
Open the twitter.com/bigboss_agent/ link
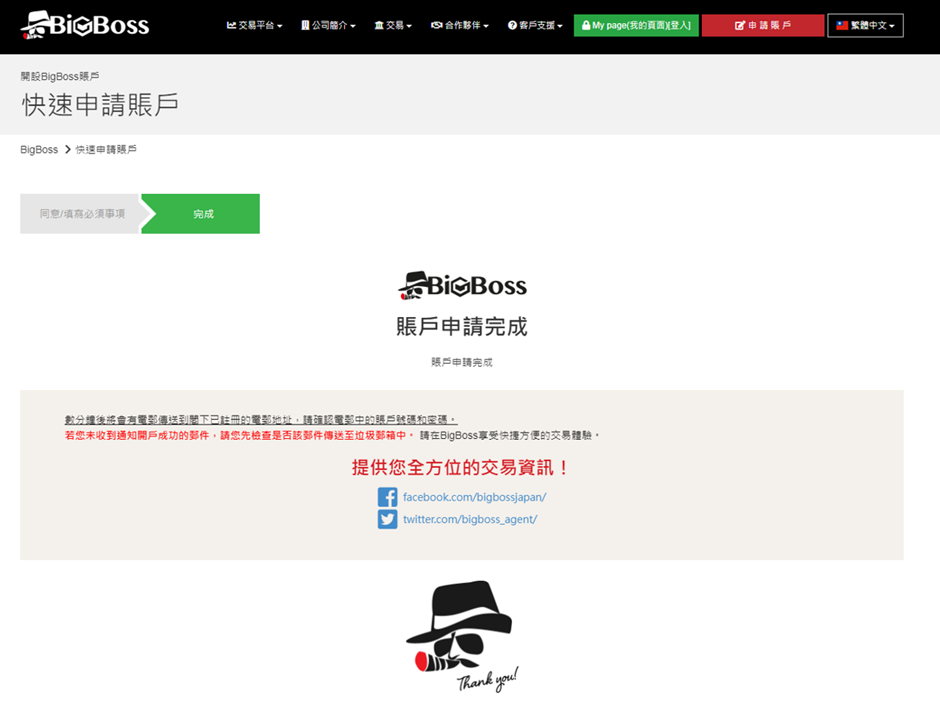[470, 519]
